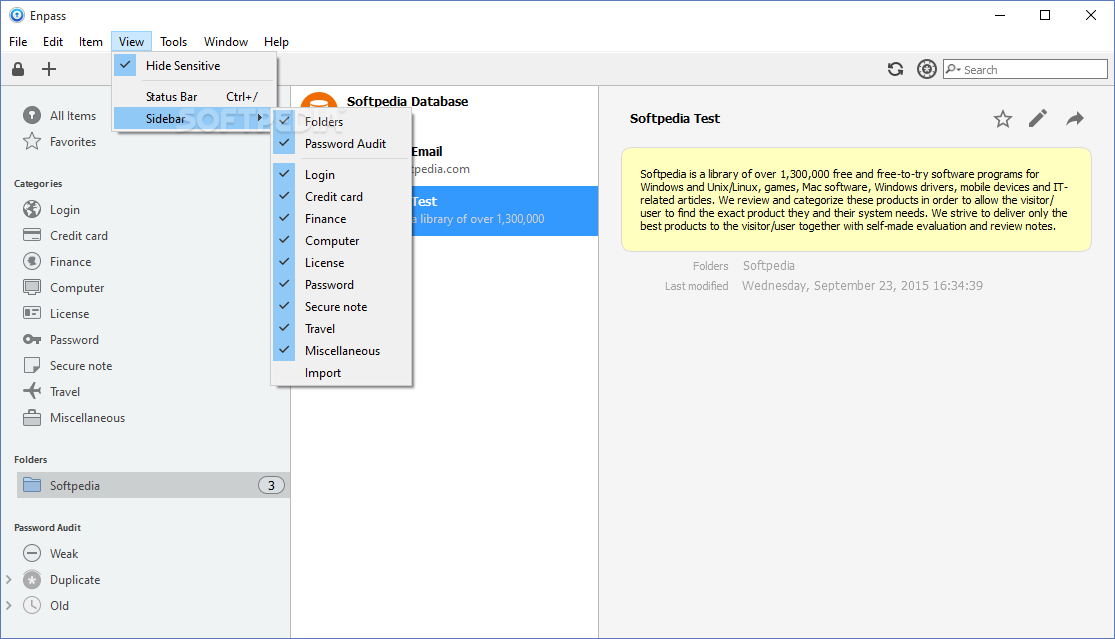Click the yellow note text box
The width and height of the screenshot is (1115, 639).
(856, 199)
